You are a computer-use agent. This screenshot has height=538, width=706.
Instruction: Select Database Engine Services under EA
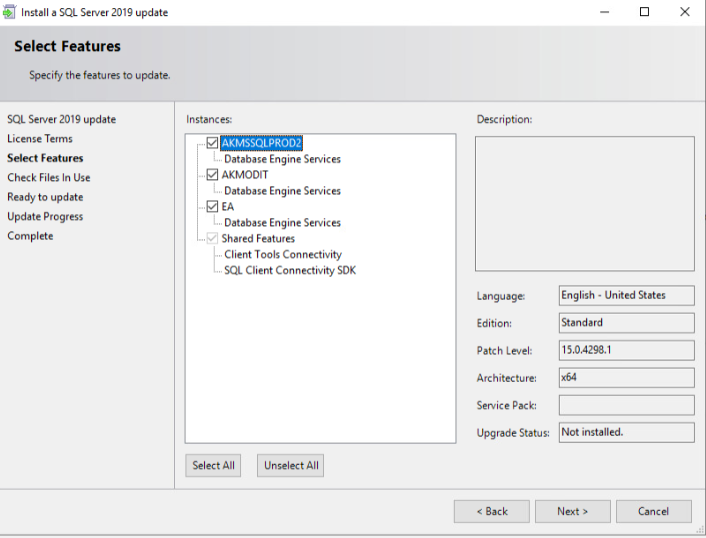coord(282,223)
